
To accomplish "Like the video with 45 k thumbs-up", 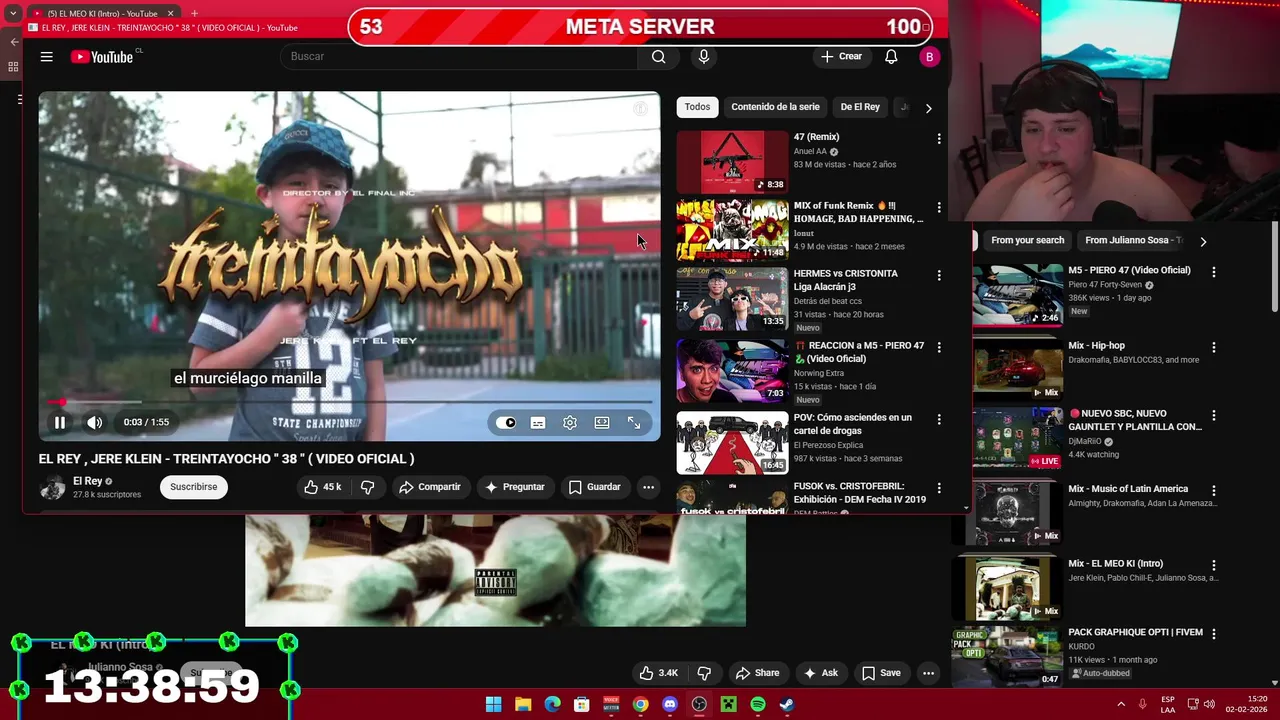I will pyautogui.click(x=323, y=487).
